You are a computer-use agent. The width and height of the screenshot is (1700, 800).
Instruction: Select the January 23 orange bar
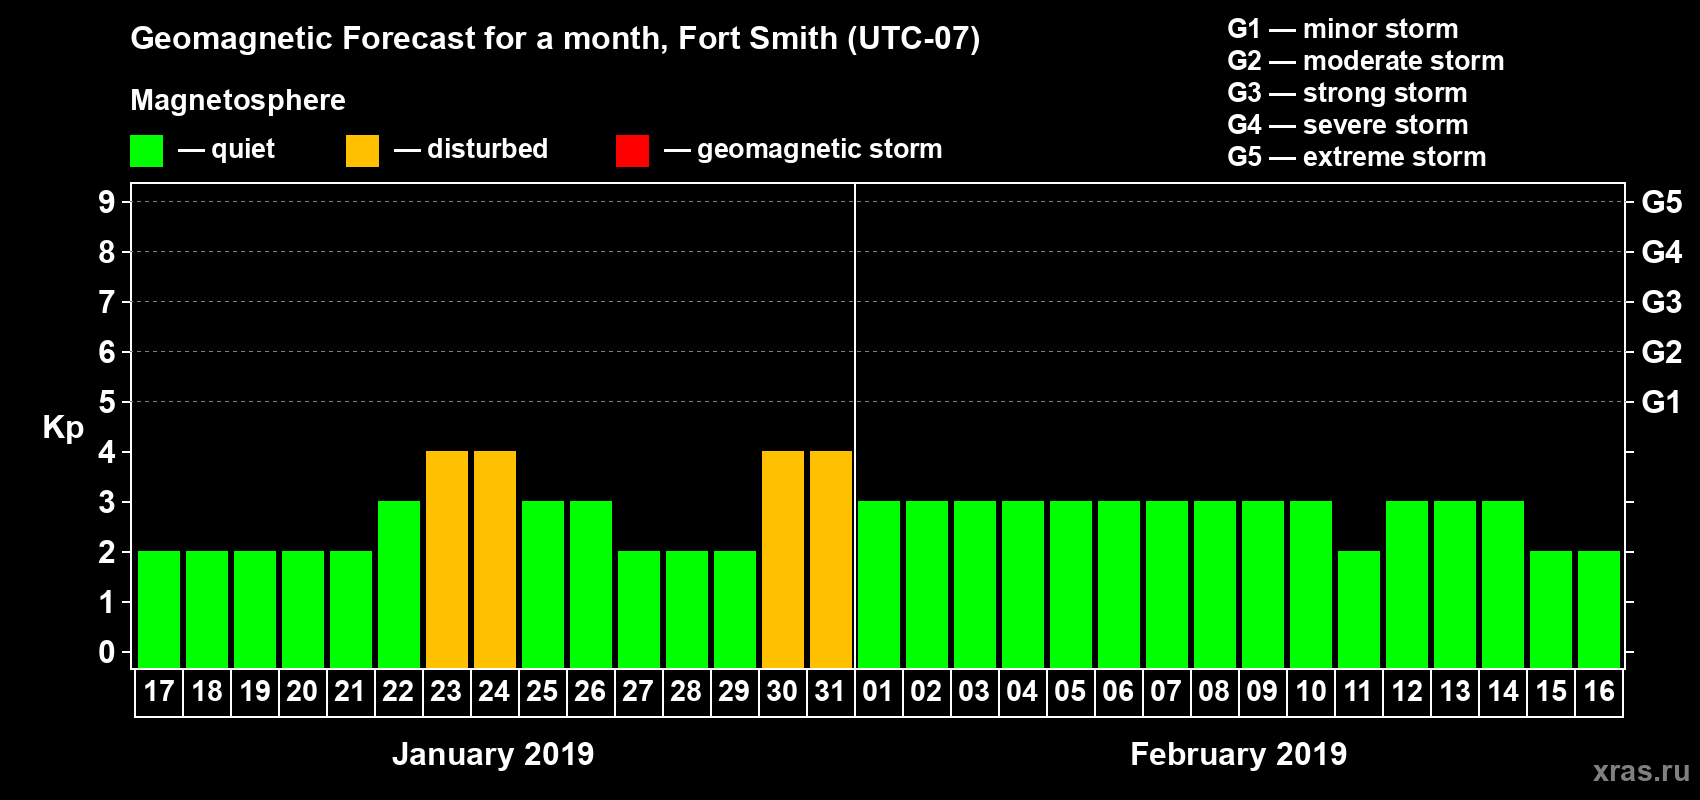tap(447, 559)
